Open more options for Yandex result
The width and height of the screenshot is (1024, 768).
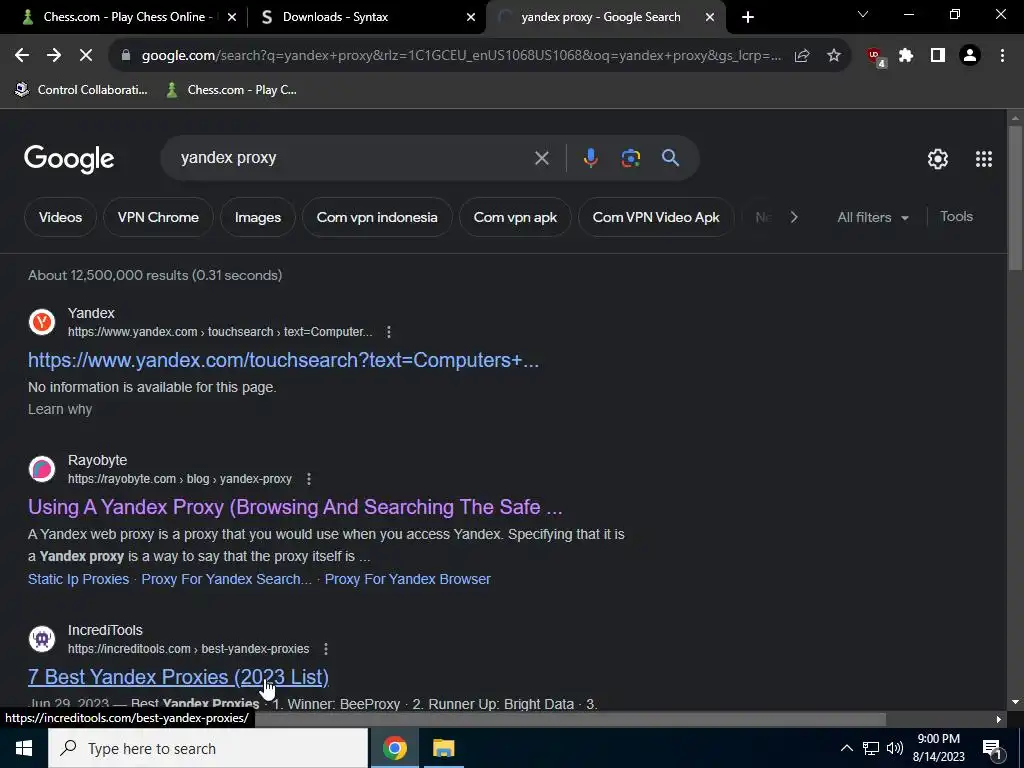[389, 332]
